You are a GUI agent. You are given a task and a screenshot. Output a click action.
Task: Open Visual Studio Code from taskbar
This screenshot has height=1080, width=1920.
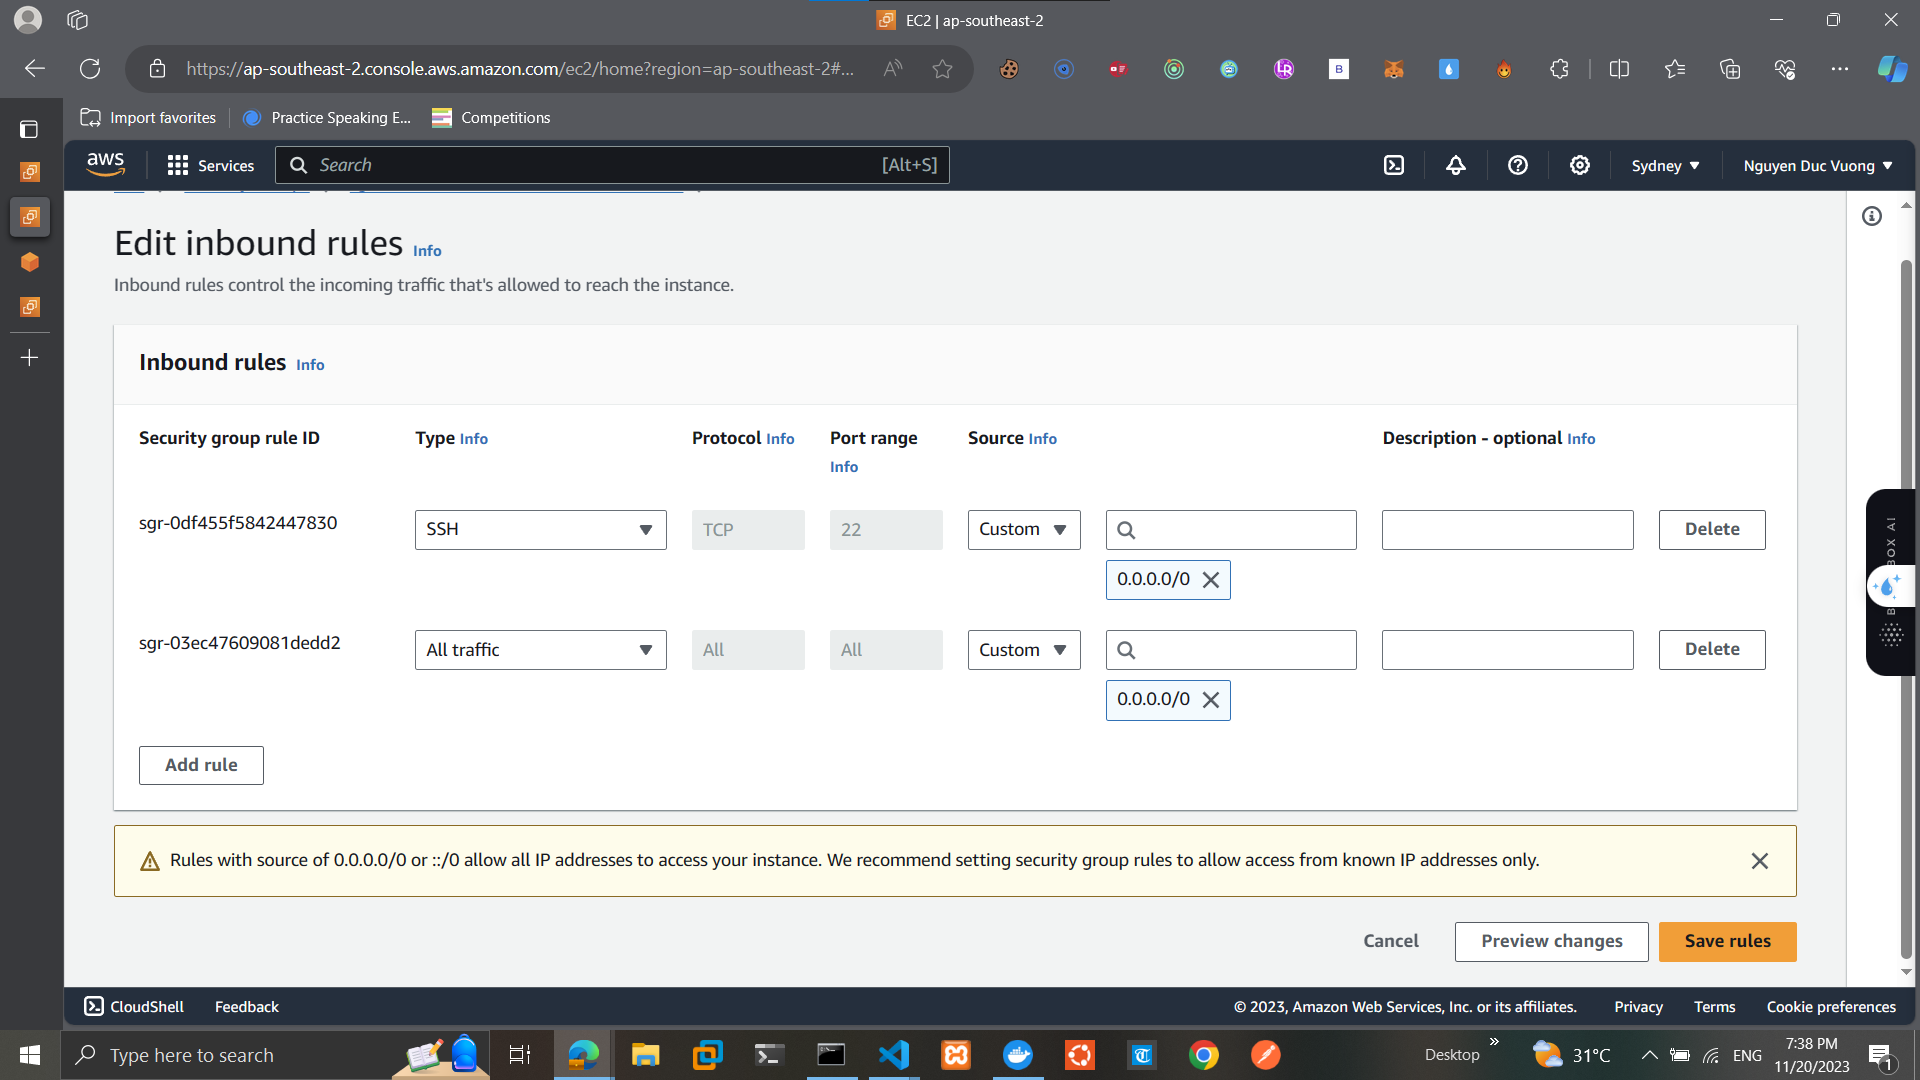click(894, 1055)
